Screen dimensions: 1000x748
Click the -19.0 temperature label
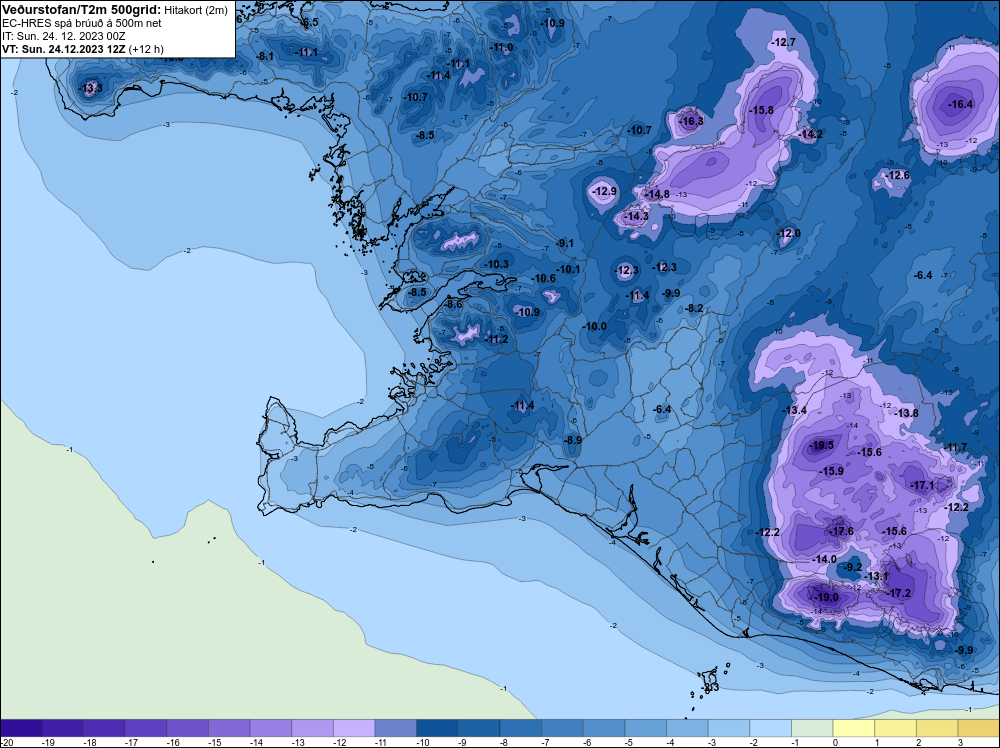(x=827, y=598)
